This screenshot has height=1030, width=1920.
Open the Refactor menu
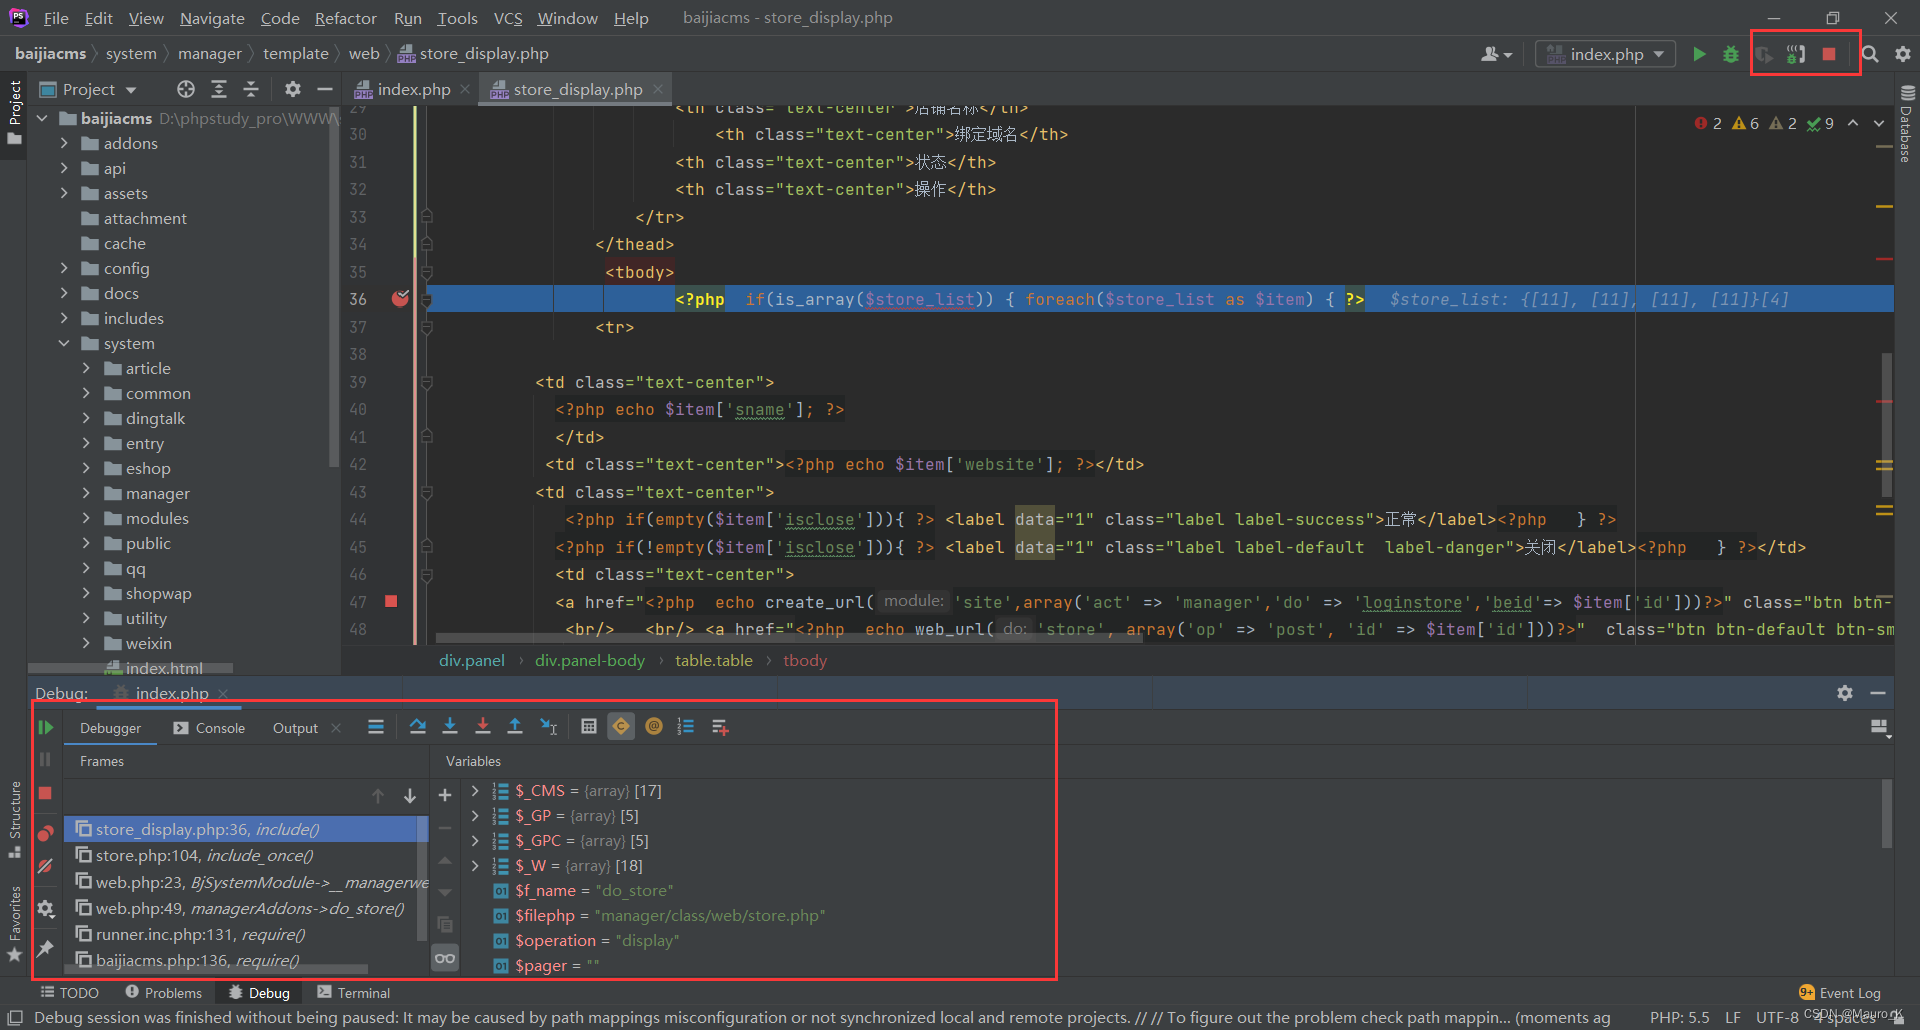(x=345, y=18)
